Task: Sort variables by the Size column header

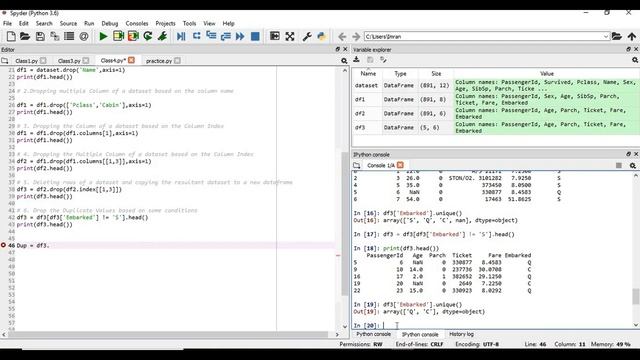Action: 436,73
